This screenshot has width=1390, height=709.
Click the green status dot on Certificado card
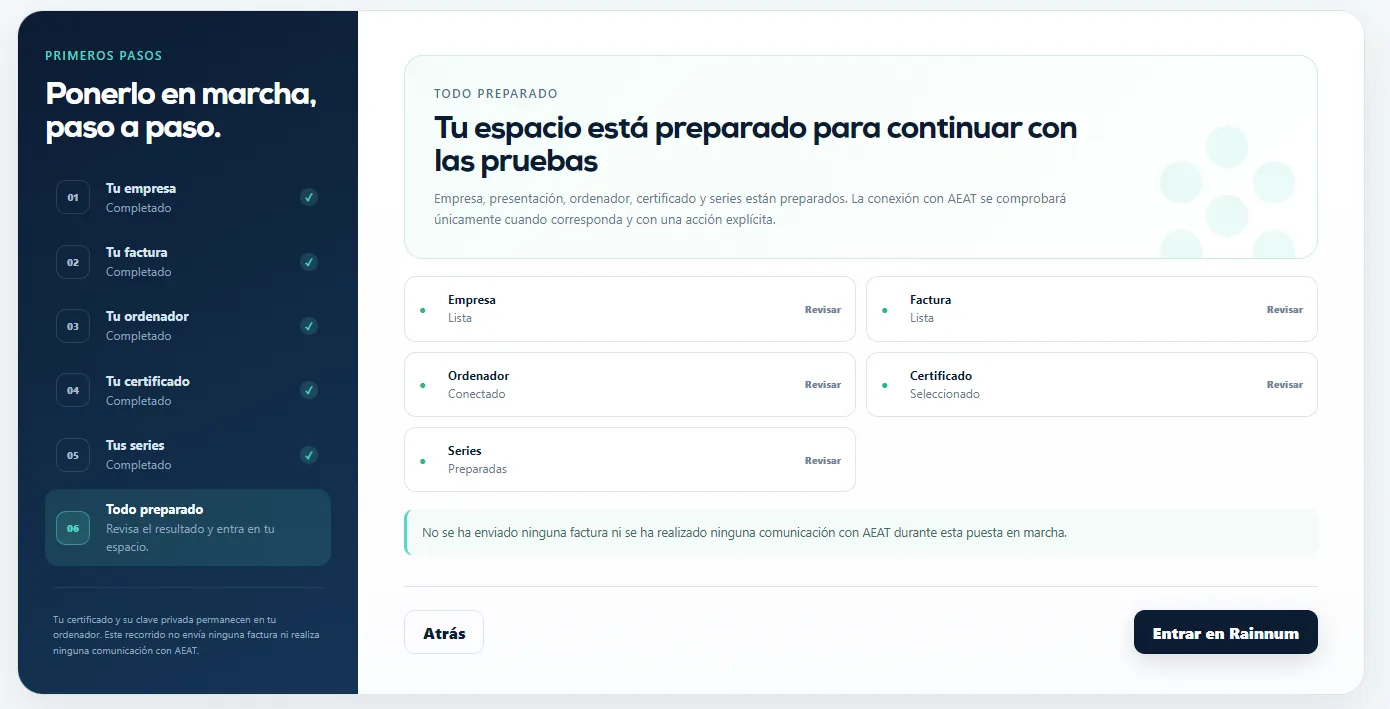point(885,385)
